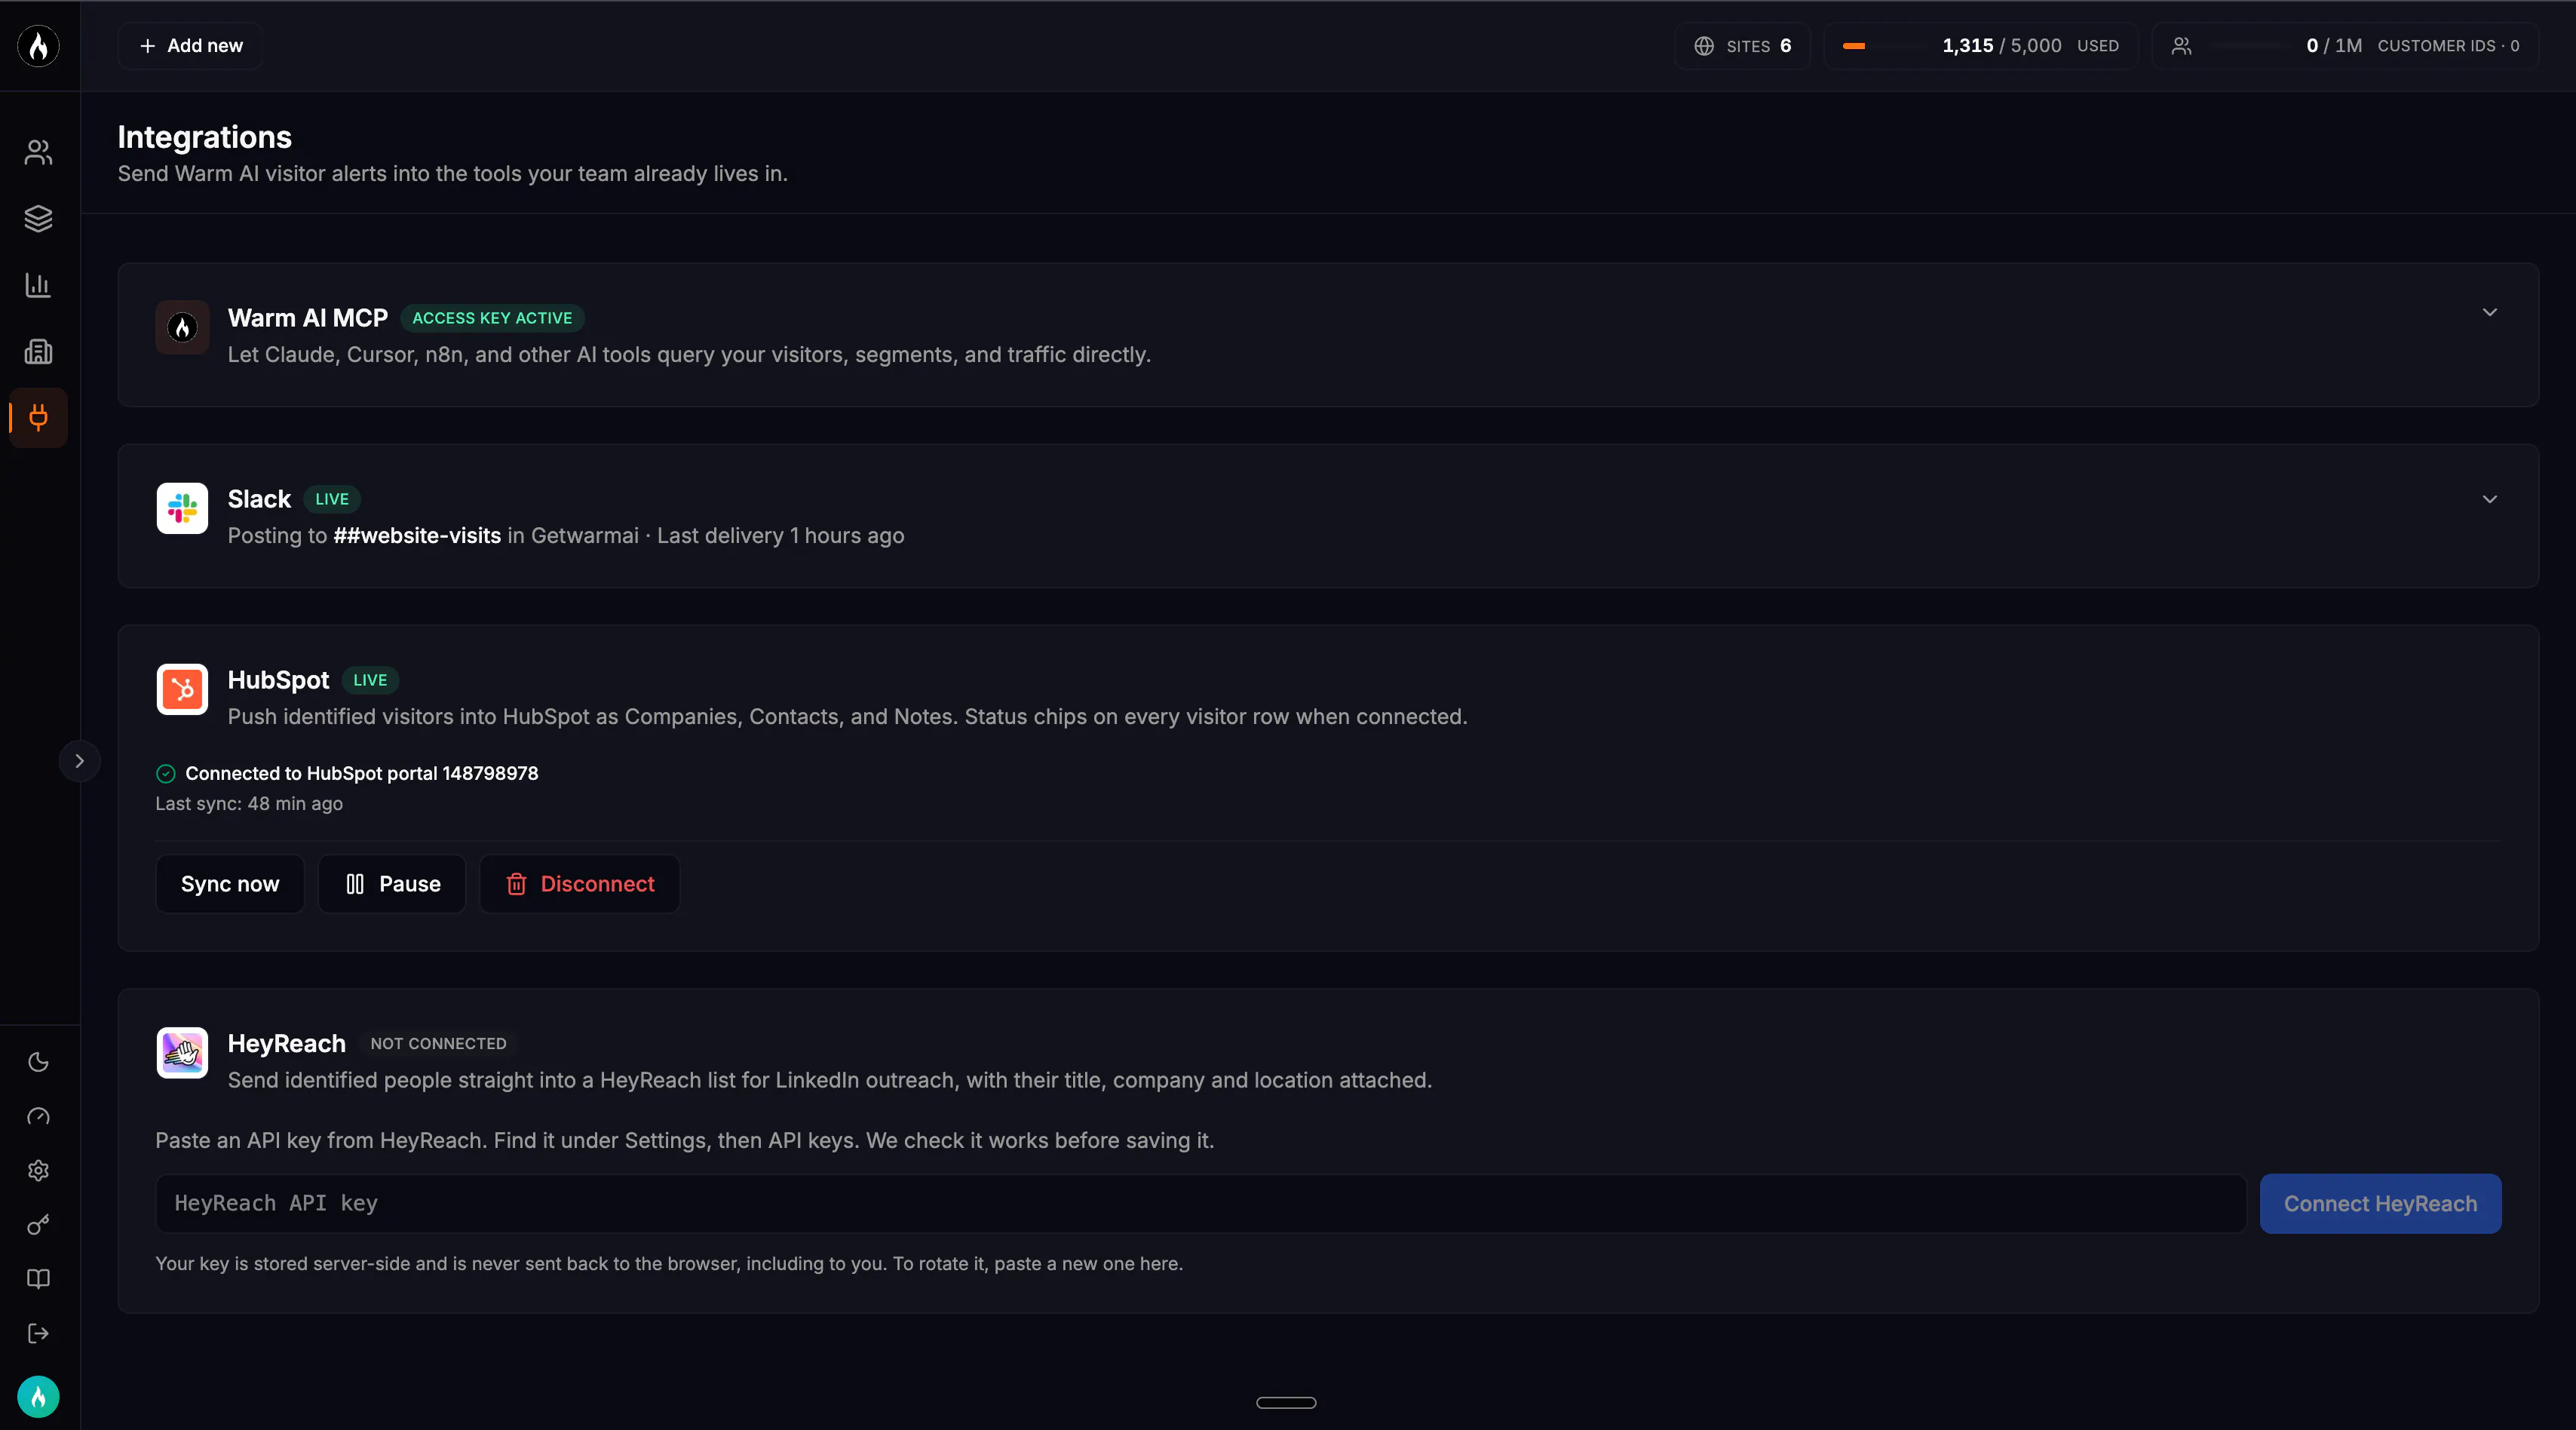Click the HeyReach card title

click(x=287, y=1043)
